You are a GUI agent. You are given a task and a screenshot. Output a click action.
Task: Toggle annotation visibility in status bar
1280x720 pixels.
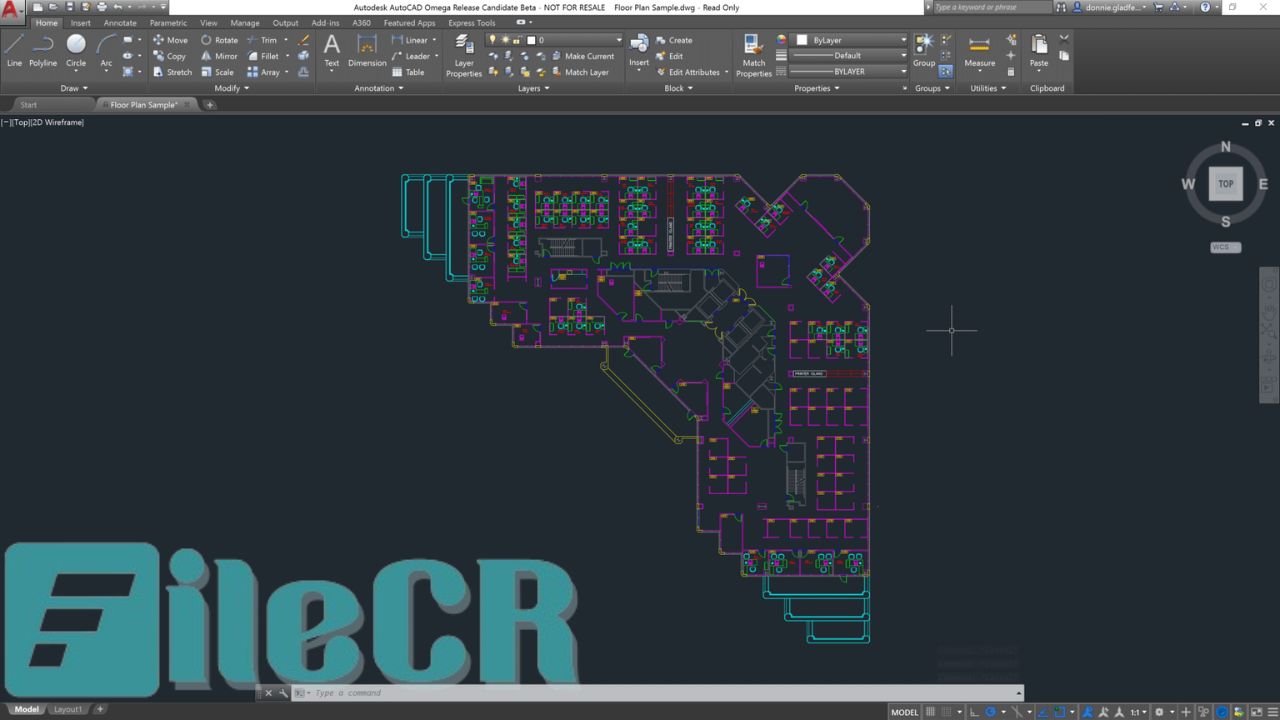(1087, 712)
